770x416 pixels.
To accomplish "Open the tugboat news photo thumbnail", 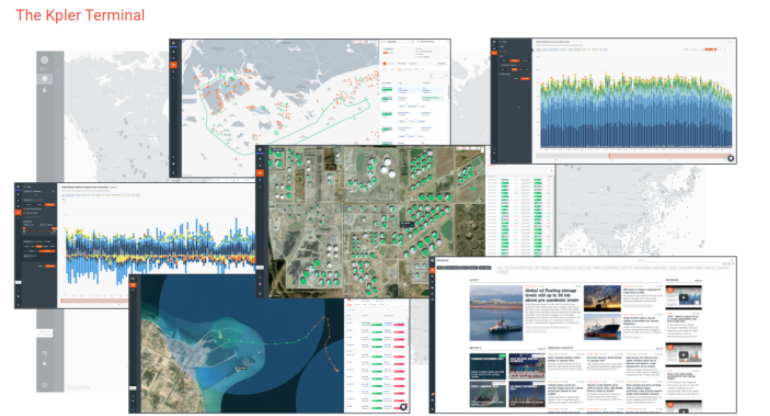I will click(x=496, y=313).
